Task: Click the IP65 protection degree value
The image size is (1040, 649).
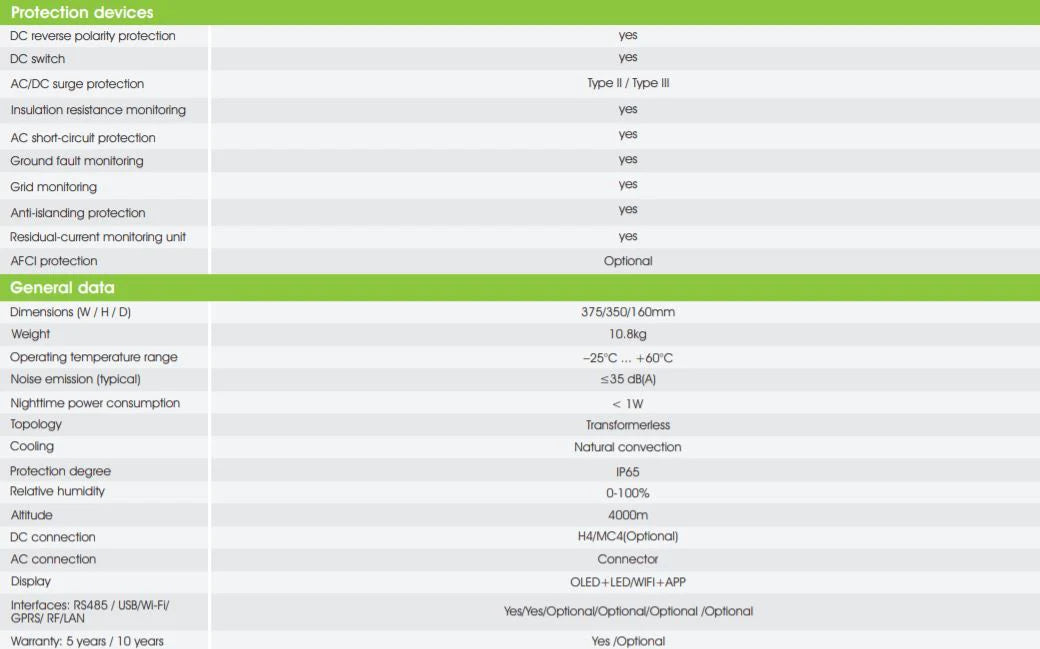Action: coord(628,471)
